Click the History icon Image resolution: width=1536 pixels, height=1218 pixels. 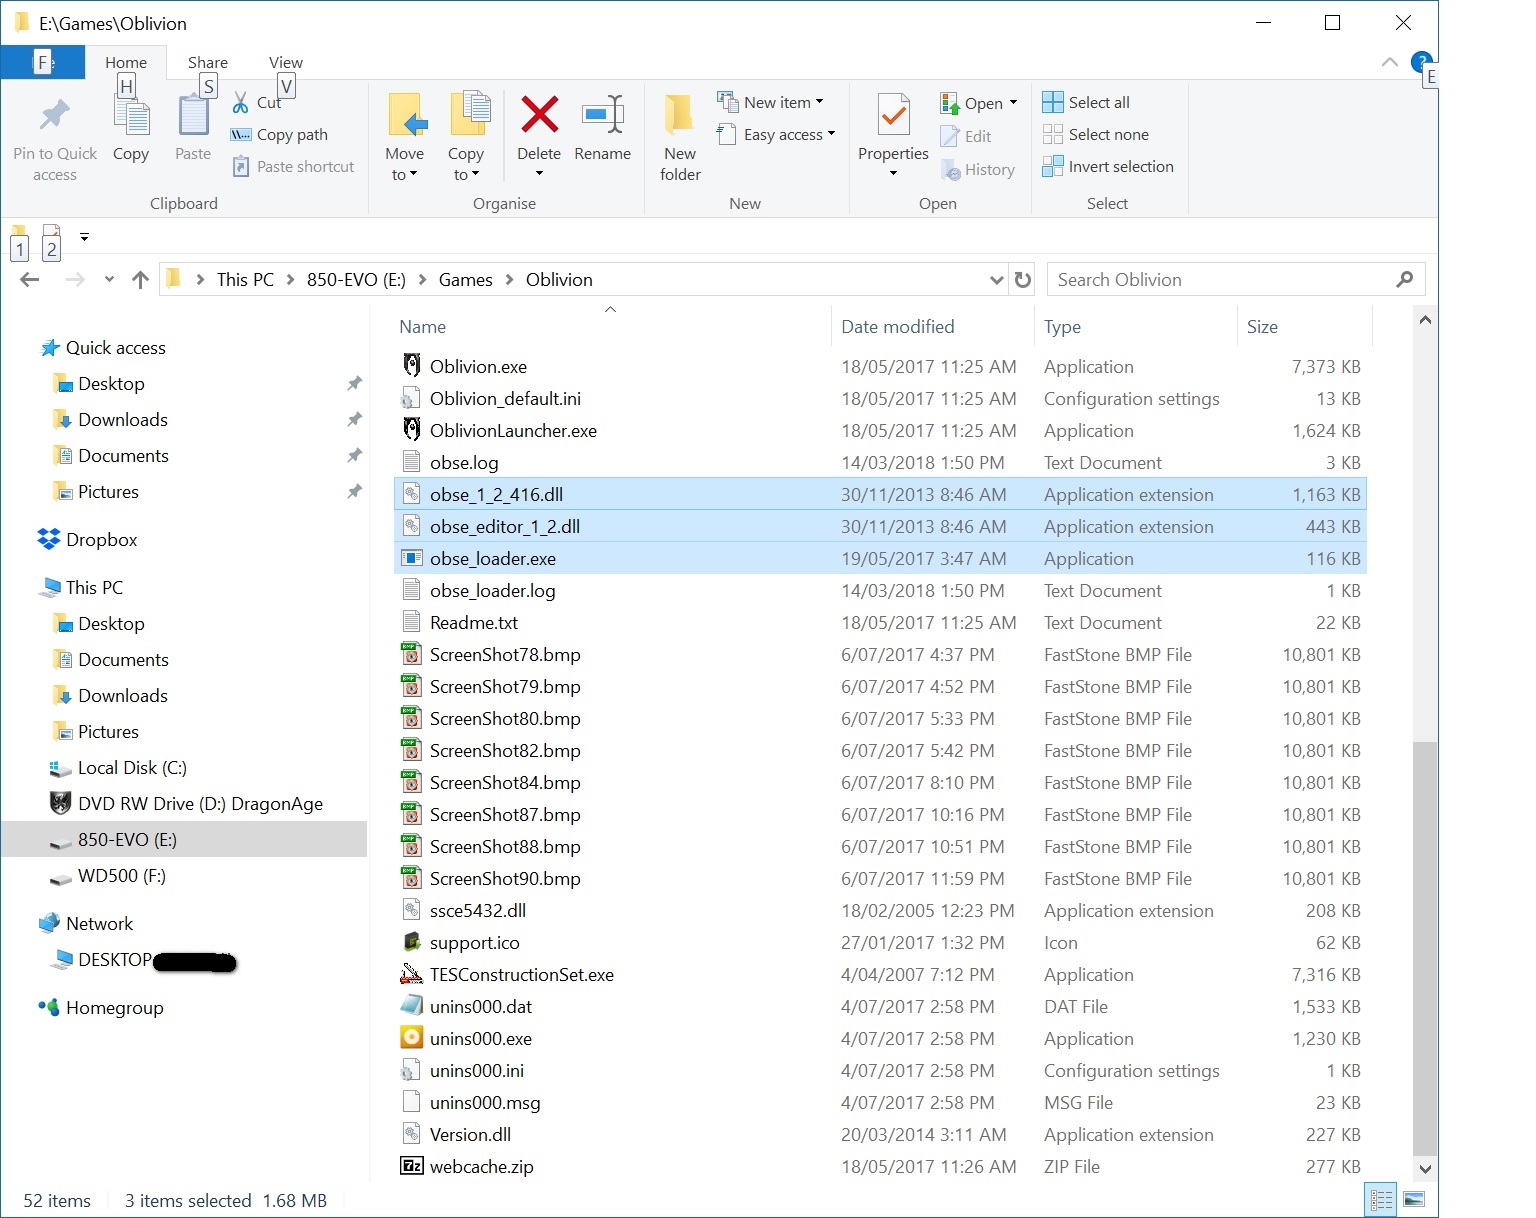click(x=950, y=169)
